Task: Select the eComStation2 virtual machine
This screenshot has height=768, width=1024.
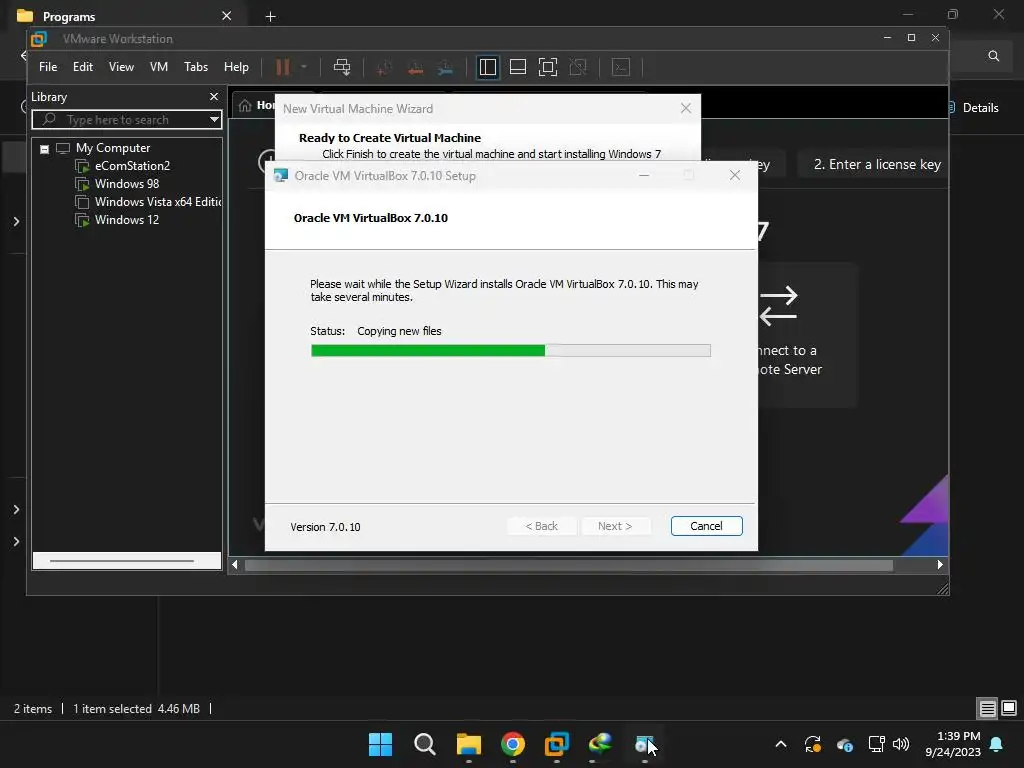Action: point(133,166)
